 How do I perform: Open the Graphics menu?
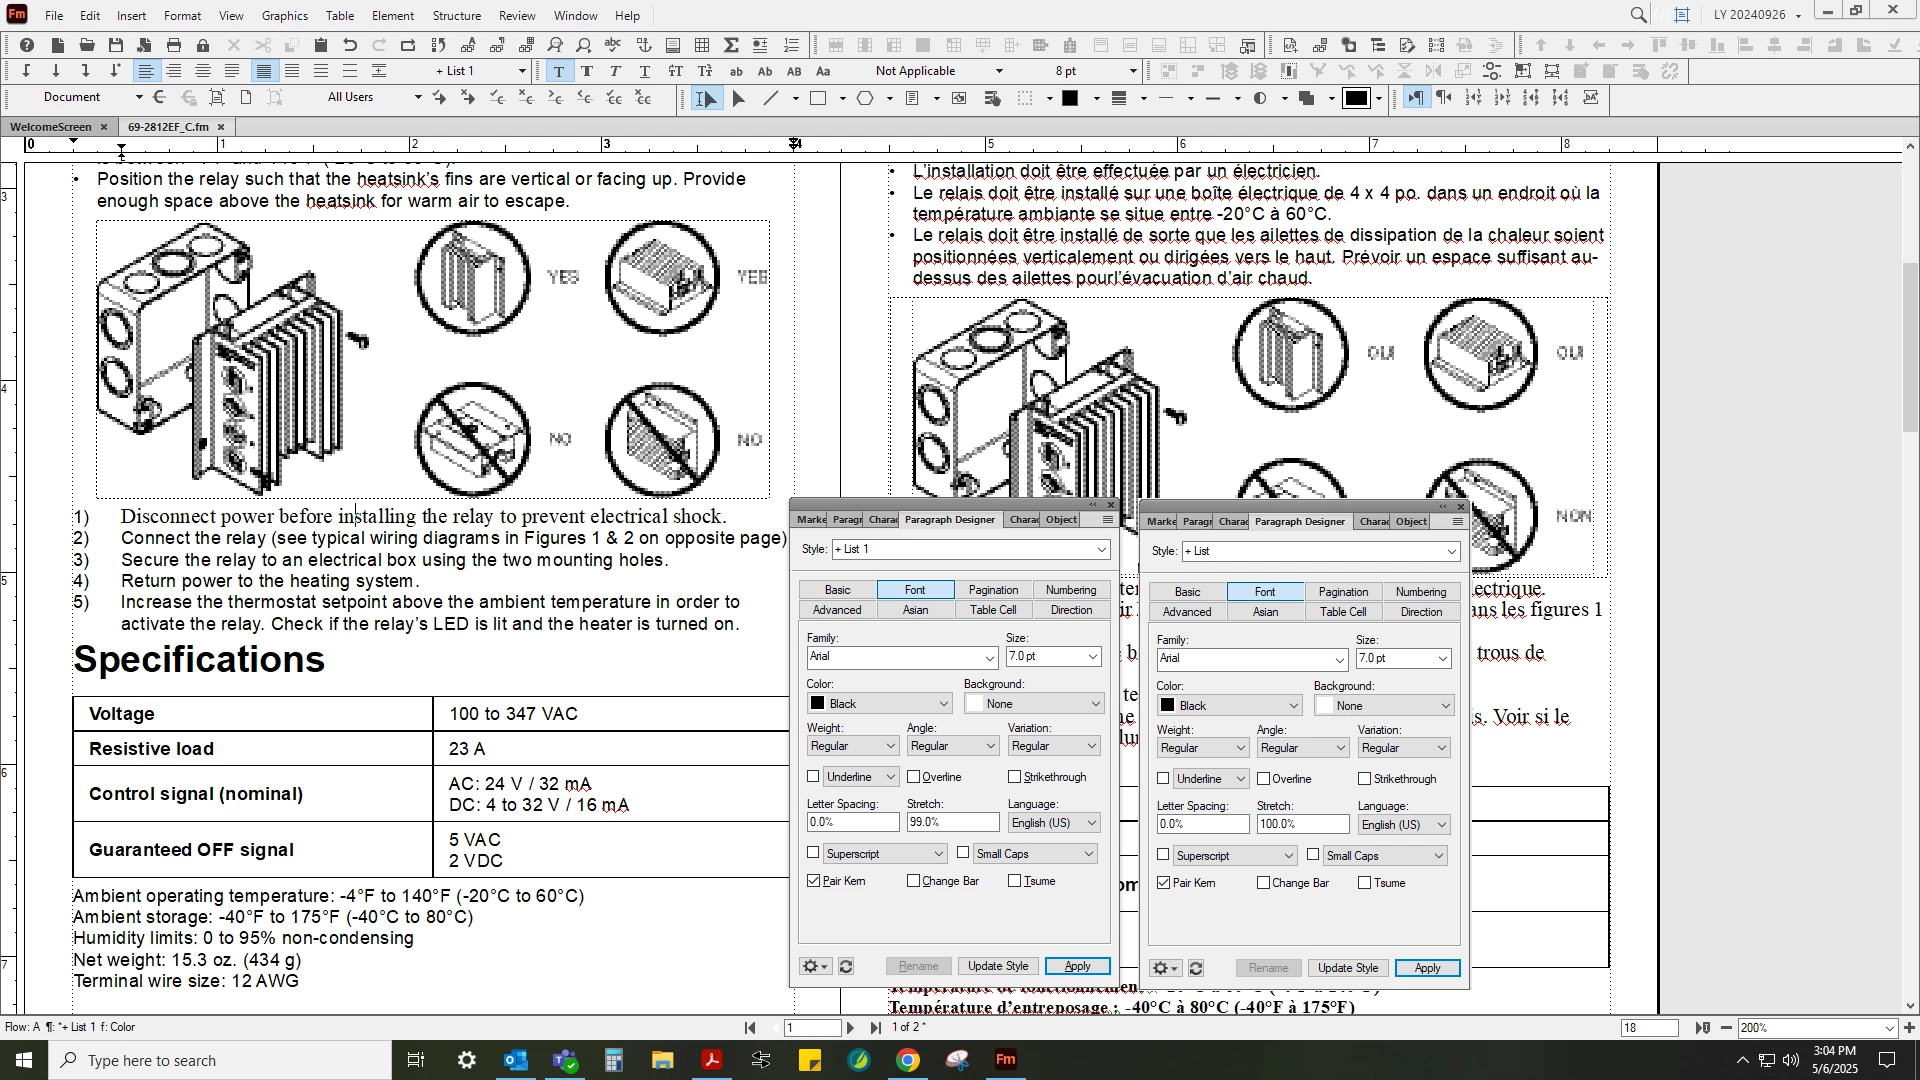(x=284, y=15)
